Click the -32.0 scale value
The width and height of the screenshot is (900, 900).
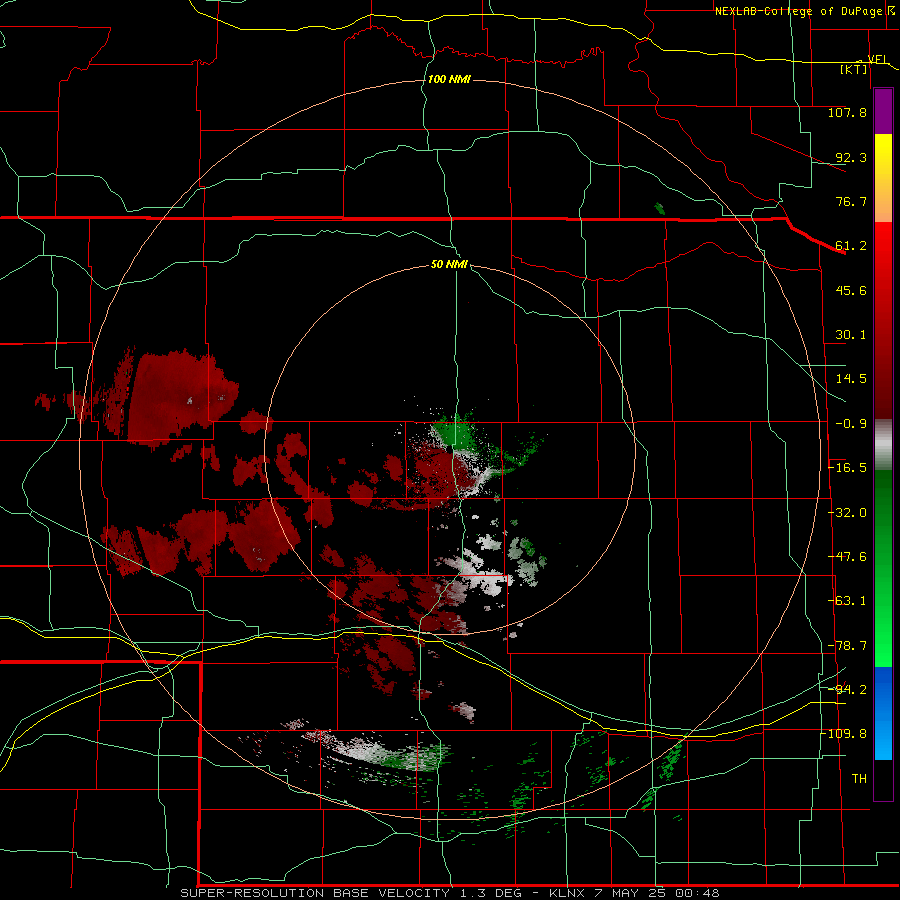coord(847,513)
